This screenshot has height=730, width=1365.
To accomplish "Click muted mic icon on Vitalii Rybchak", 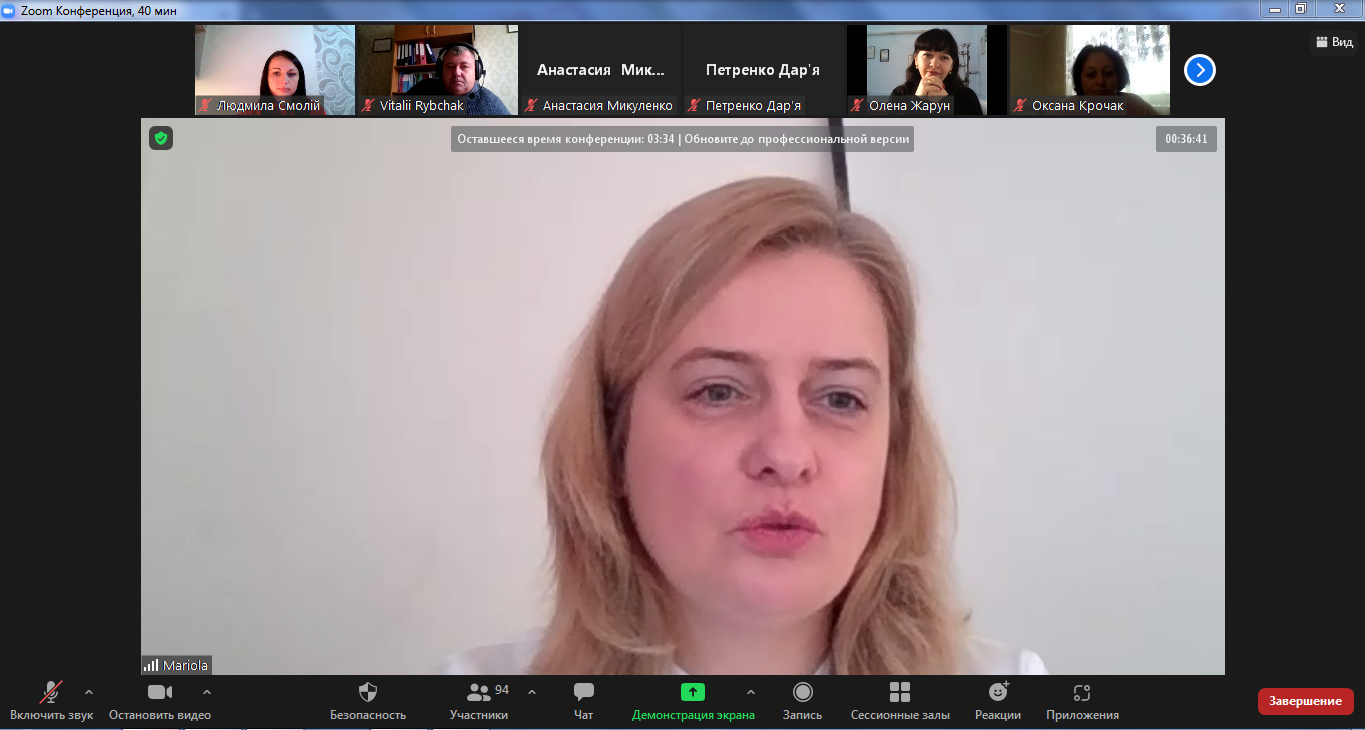I will pyautogui.click(x=369, y=105).
